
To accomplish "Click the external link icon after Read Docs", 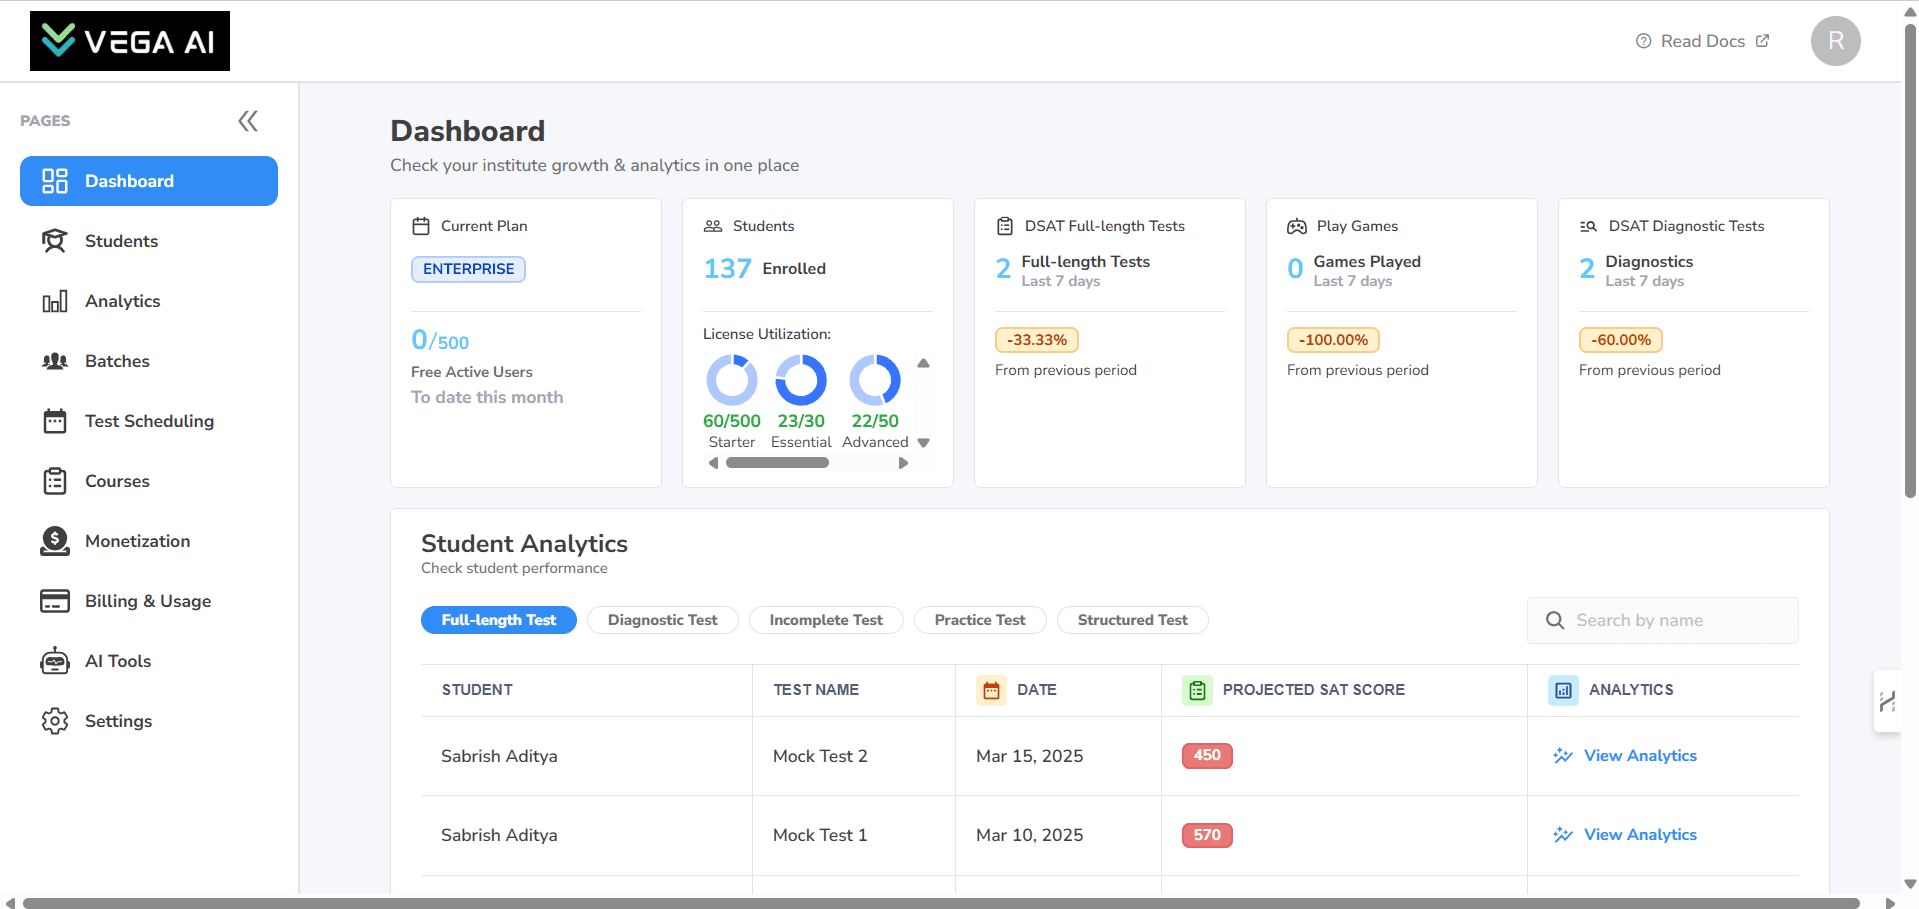I will coord(1762,41).
